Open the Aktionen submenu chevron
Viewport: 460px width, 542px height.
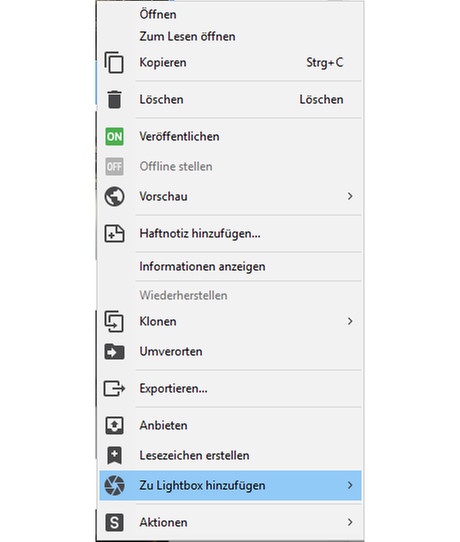point(350,522)
